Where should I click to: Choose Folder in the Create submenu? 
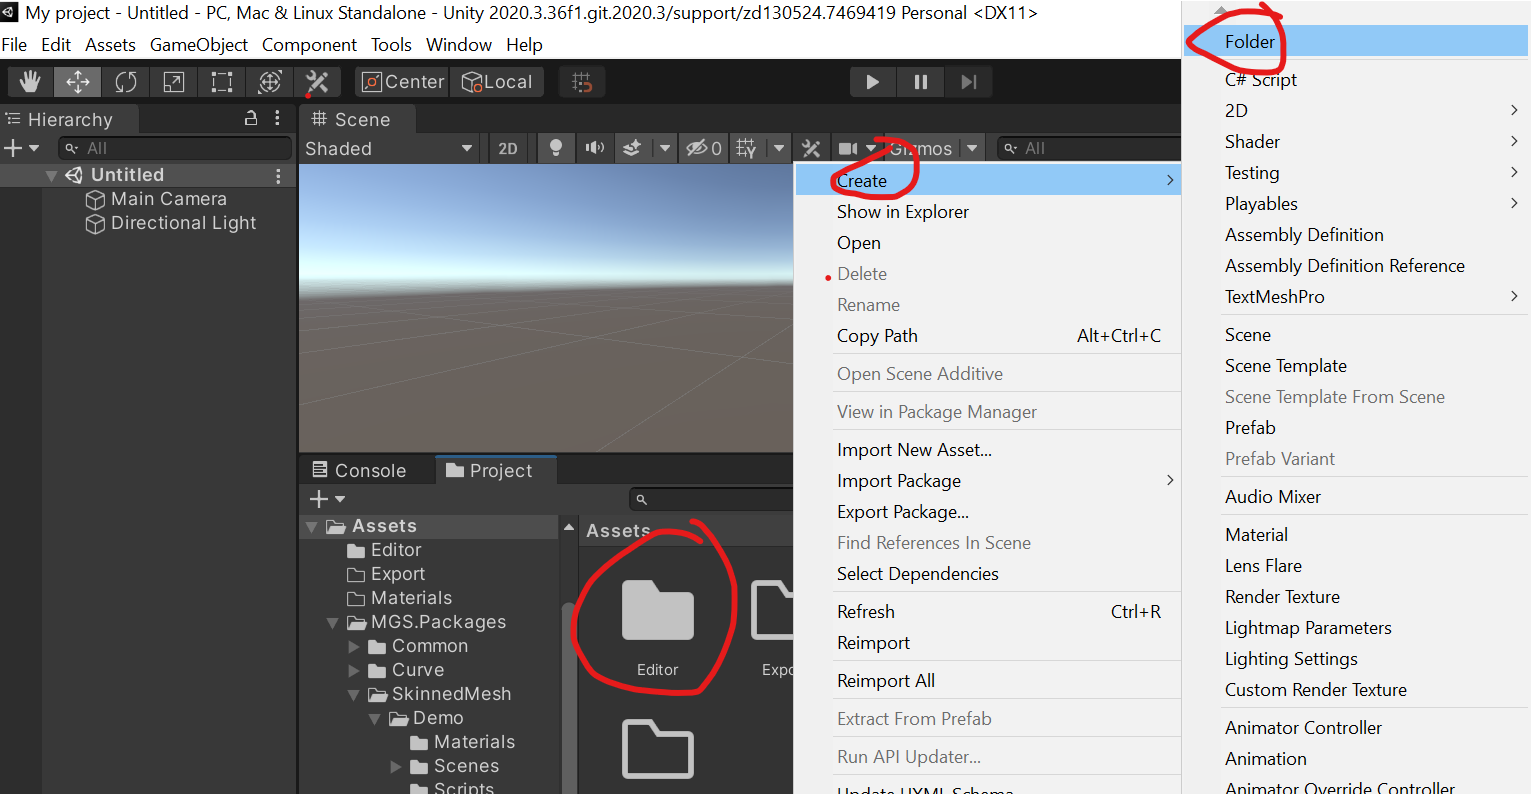[1356, 41]
